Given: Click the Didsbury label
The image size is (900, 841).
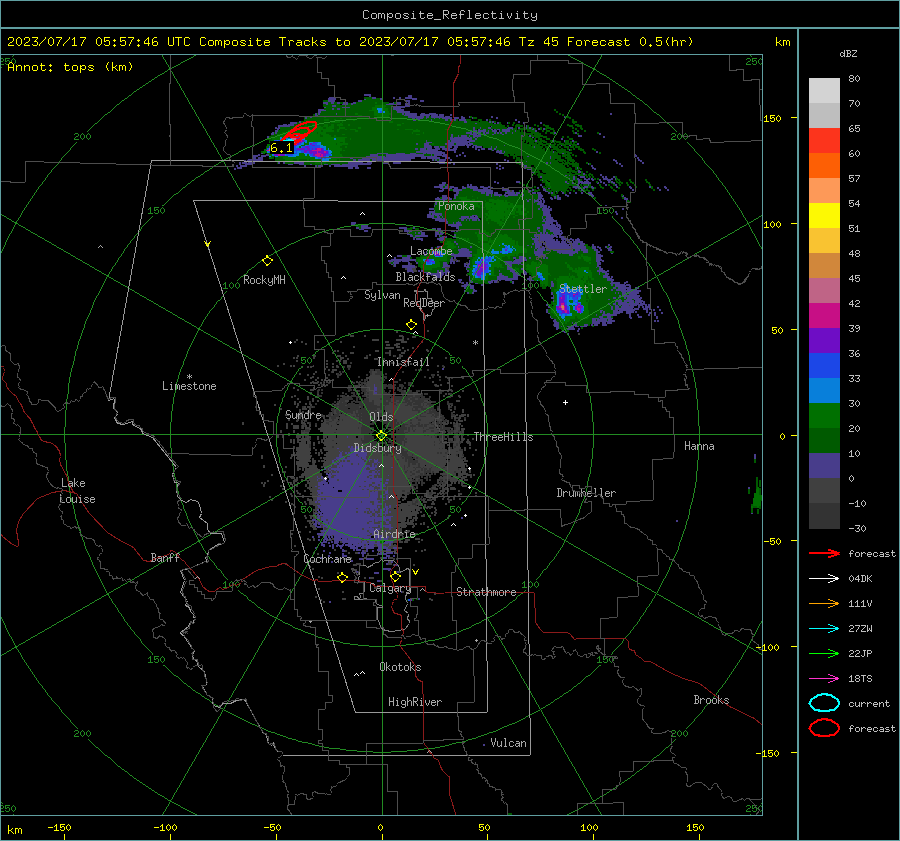Looking at the screenshot, I should pyautogui.click(x=377, y=448).
